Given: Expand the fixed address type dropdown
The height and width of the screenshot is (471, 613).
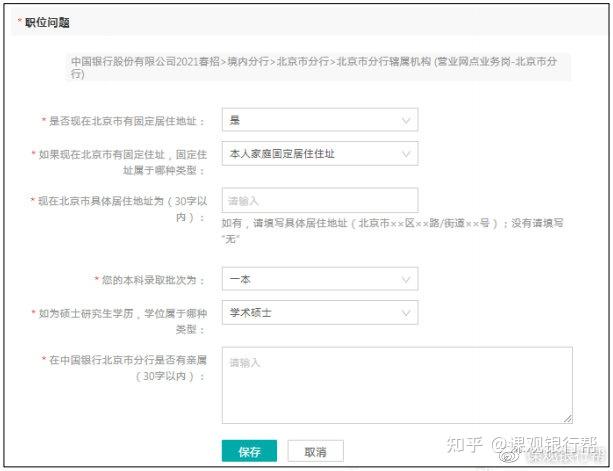Looking at the screenshot, I should pyautogui.click(x=320, y=154).
